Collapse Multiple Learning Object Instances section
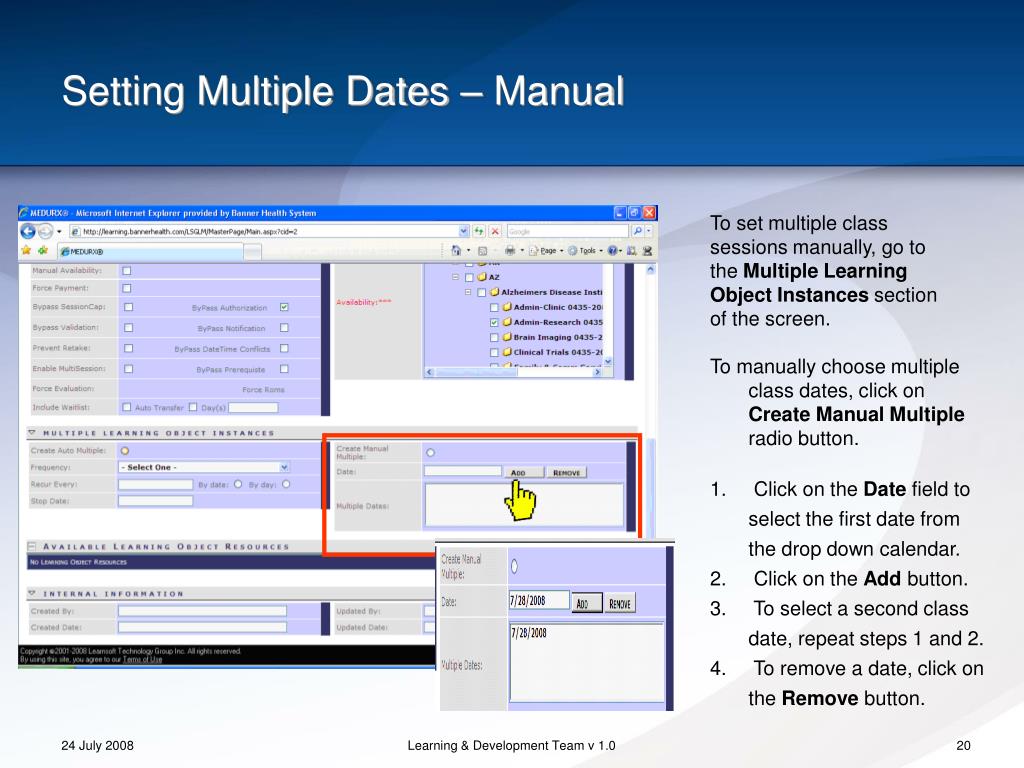 [31, 432]
